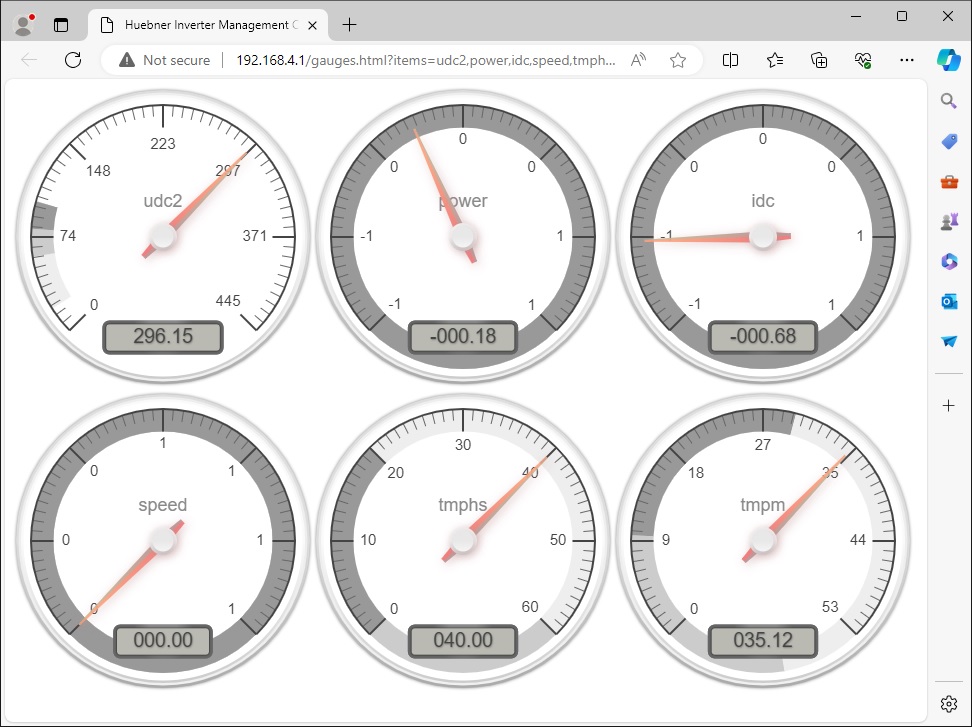Open the Collections icon

819,60
